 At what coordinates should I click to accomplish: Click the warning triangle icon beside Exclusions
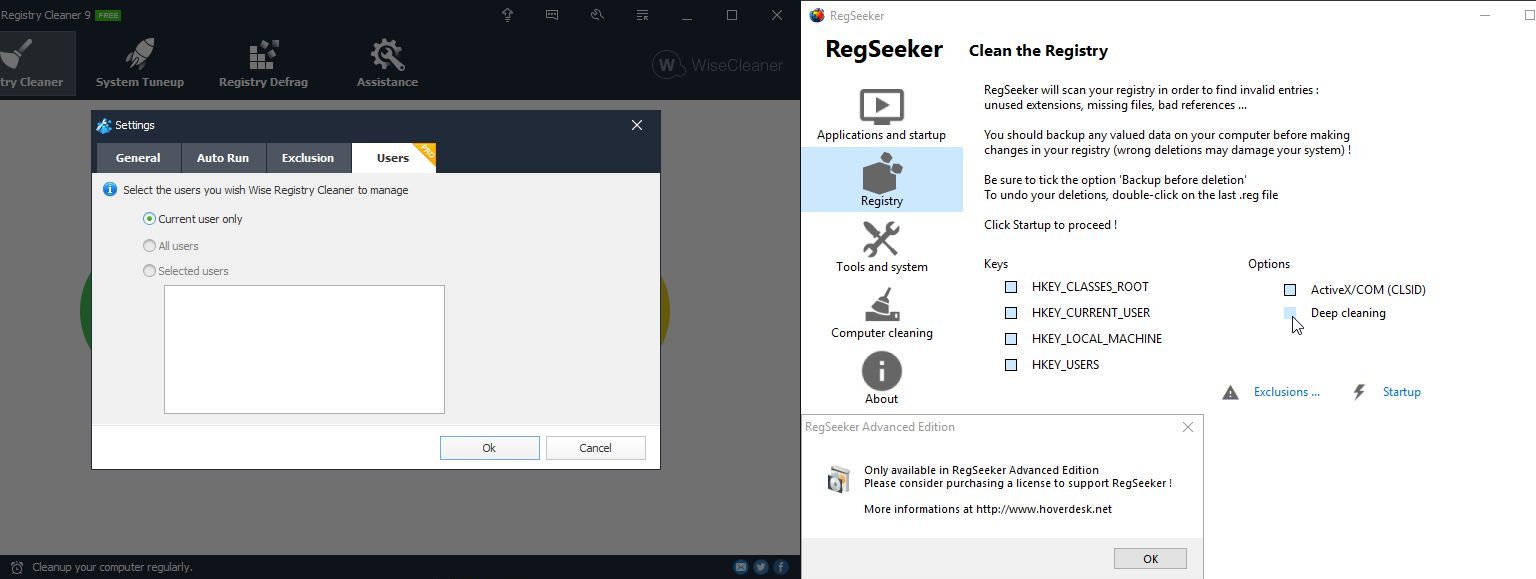pos(1231,392)
